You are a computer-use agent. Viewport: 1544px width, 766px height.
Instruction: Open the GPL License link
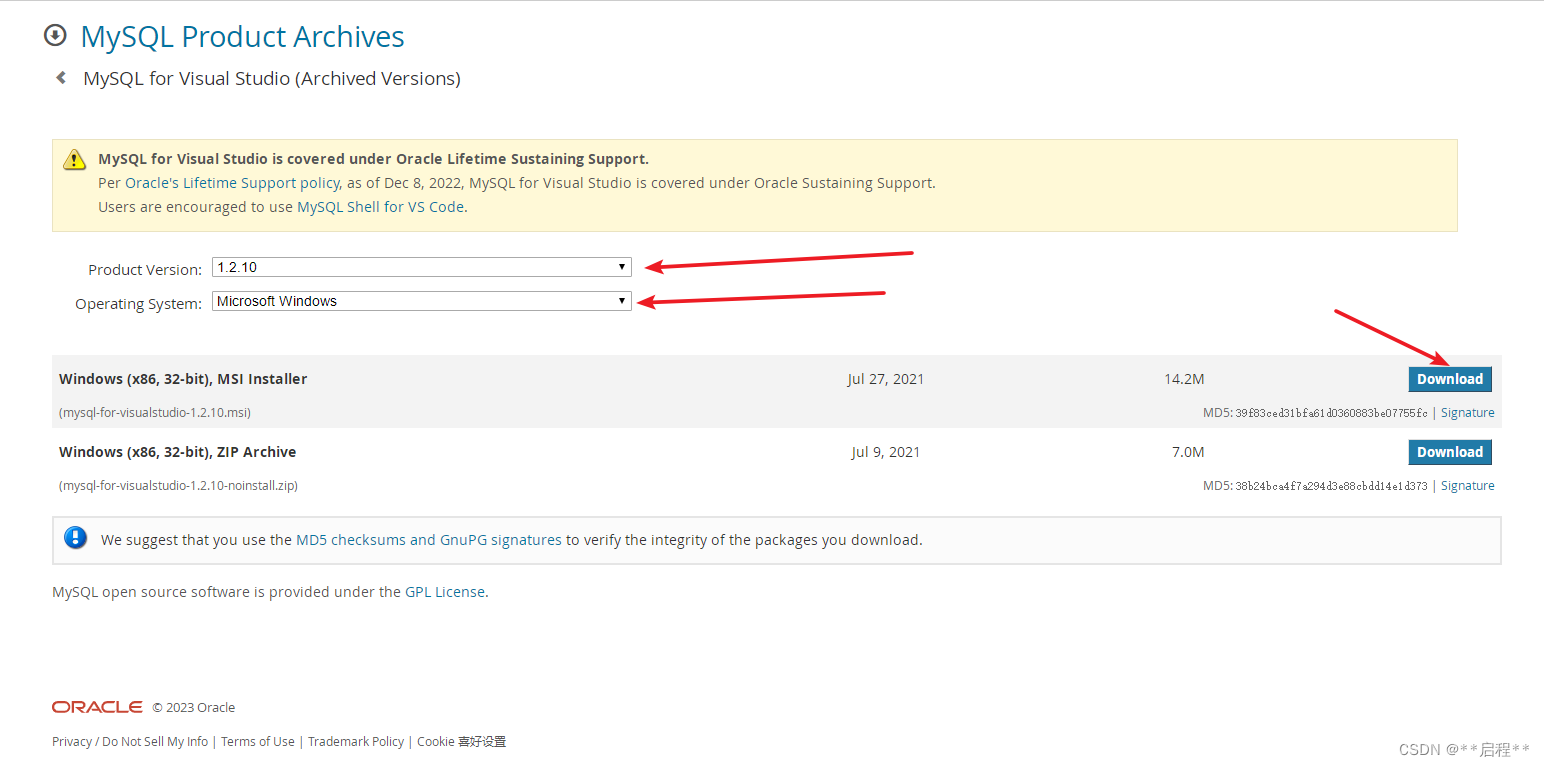pos(446,591)
